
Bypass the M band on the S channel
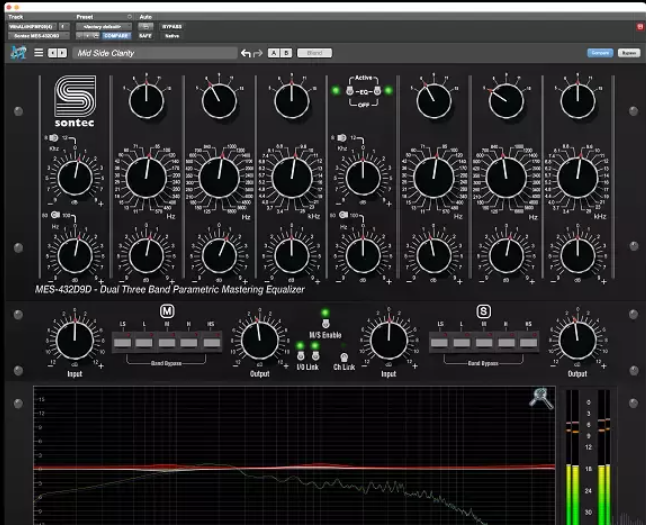click(x=484, y=342)
